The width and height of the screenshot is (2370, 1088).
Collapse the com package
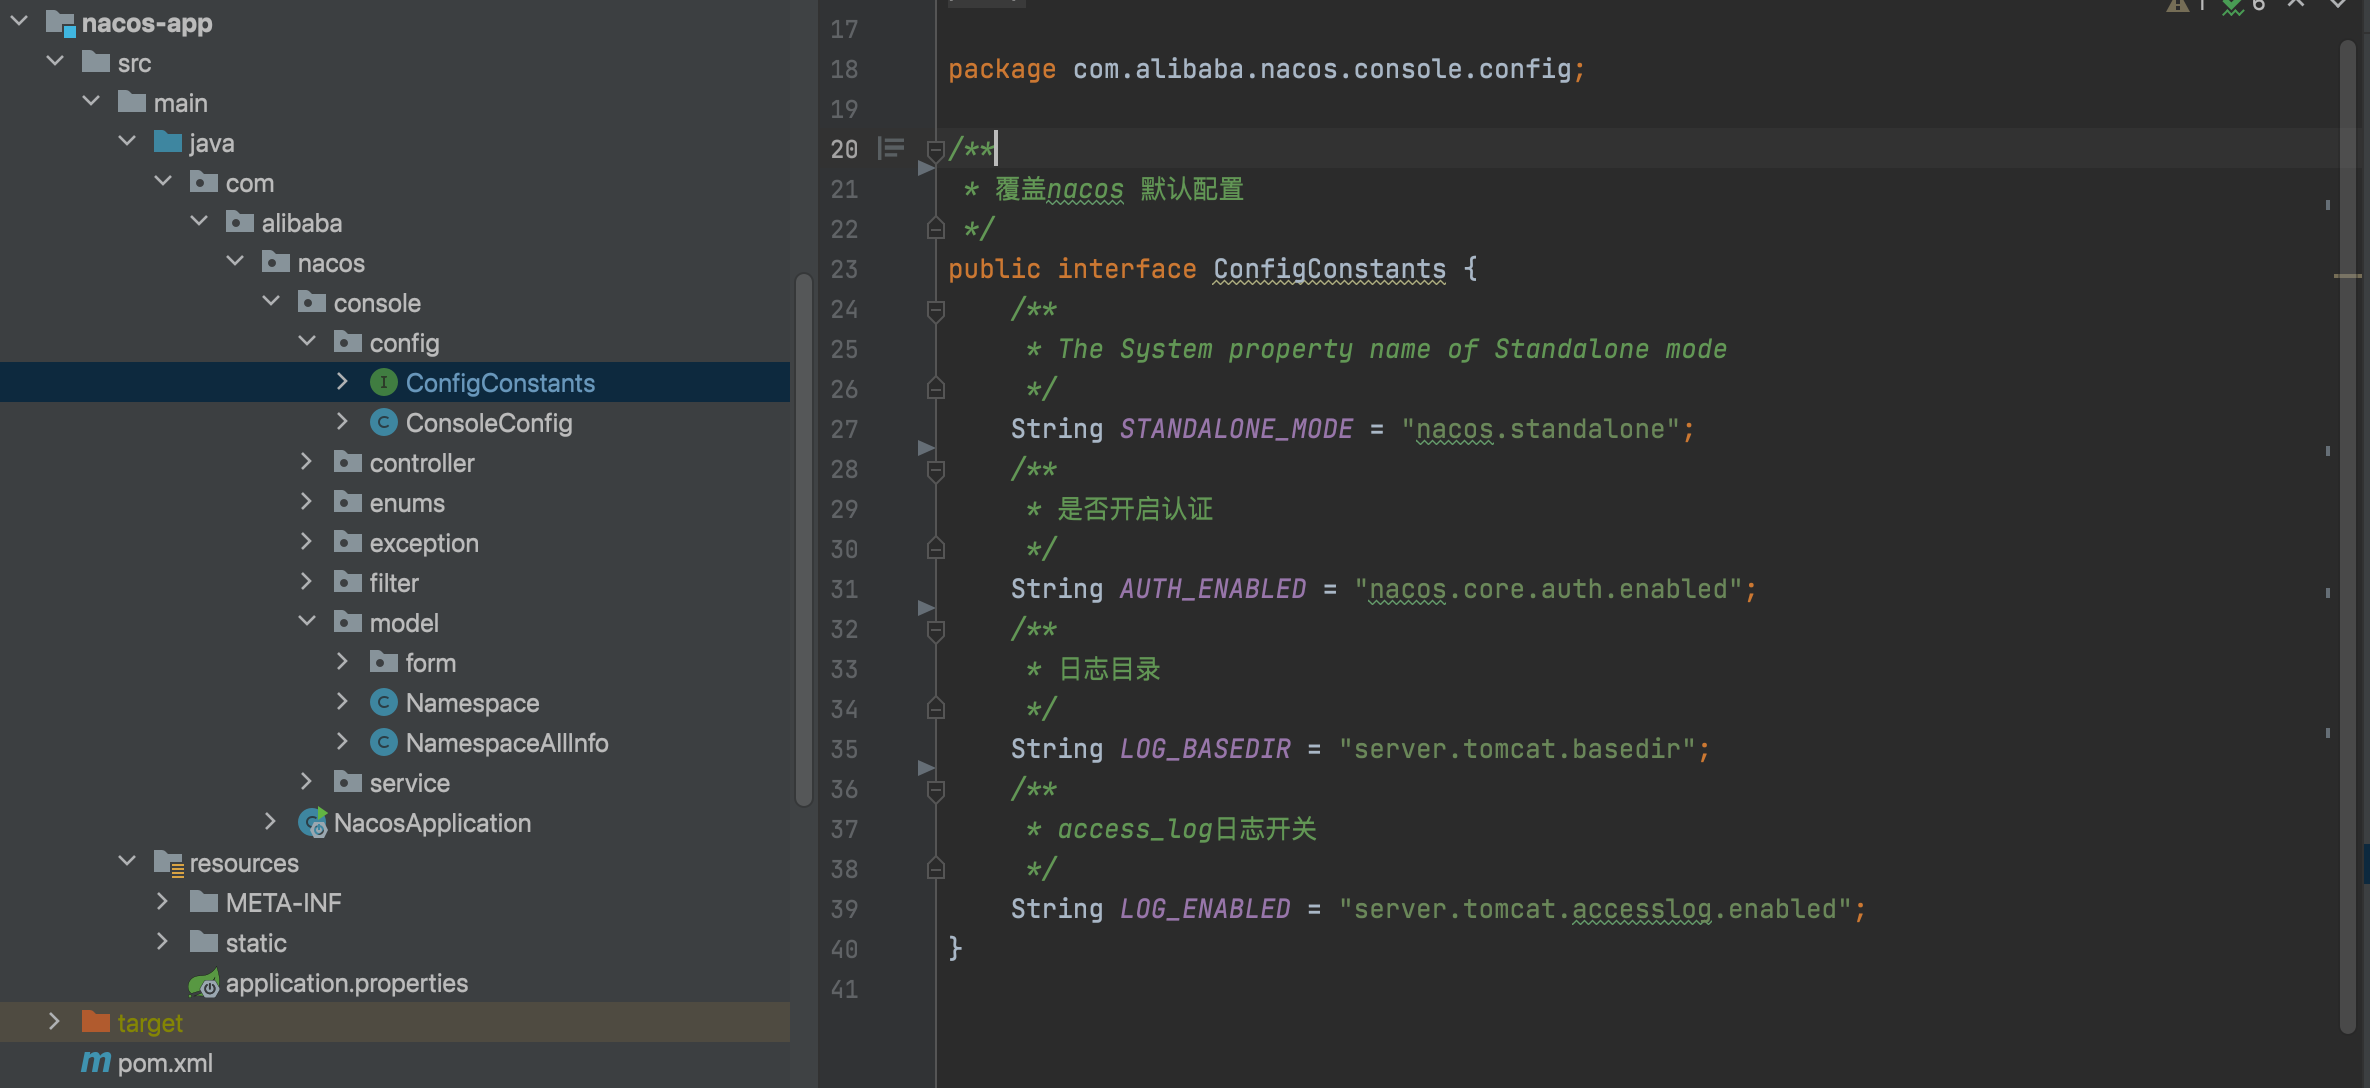coord(163,181)
